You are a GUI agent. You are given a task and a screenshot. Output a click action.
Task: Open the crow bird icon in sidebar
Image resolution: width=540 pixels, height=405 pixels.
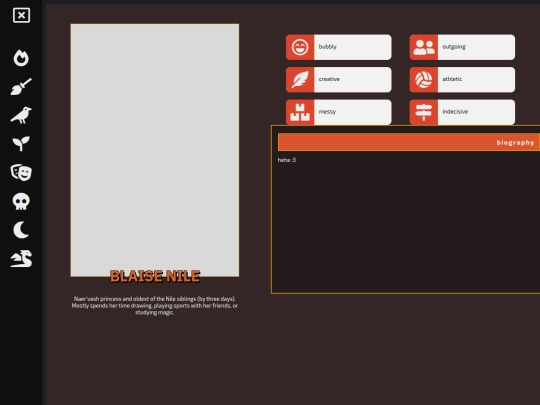click(x=21, y=115)
